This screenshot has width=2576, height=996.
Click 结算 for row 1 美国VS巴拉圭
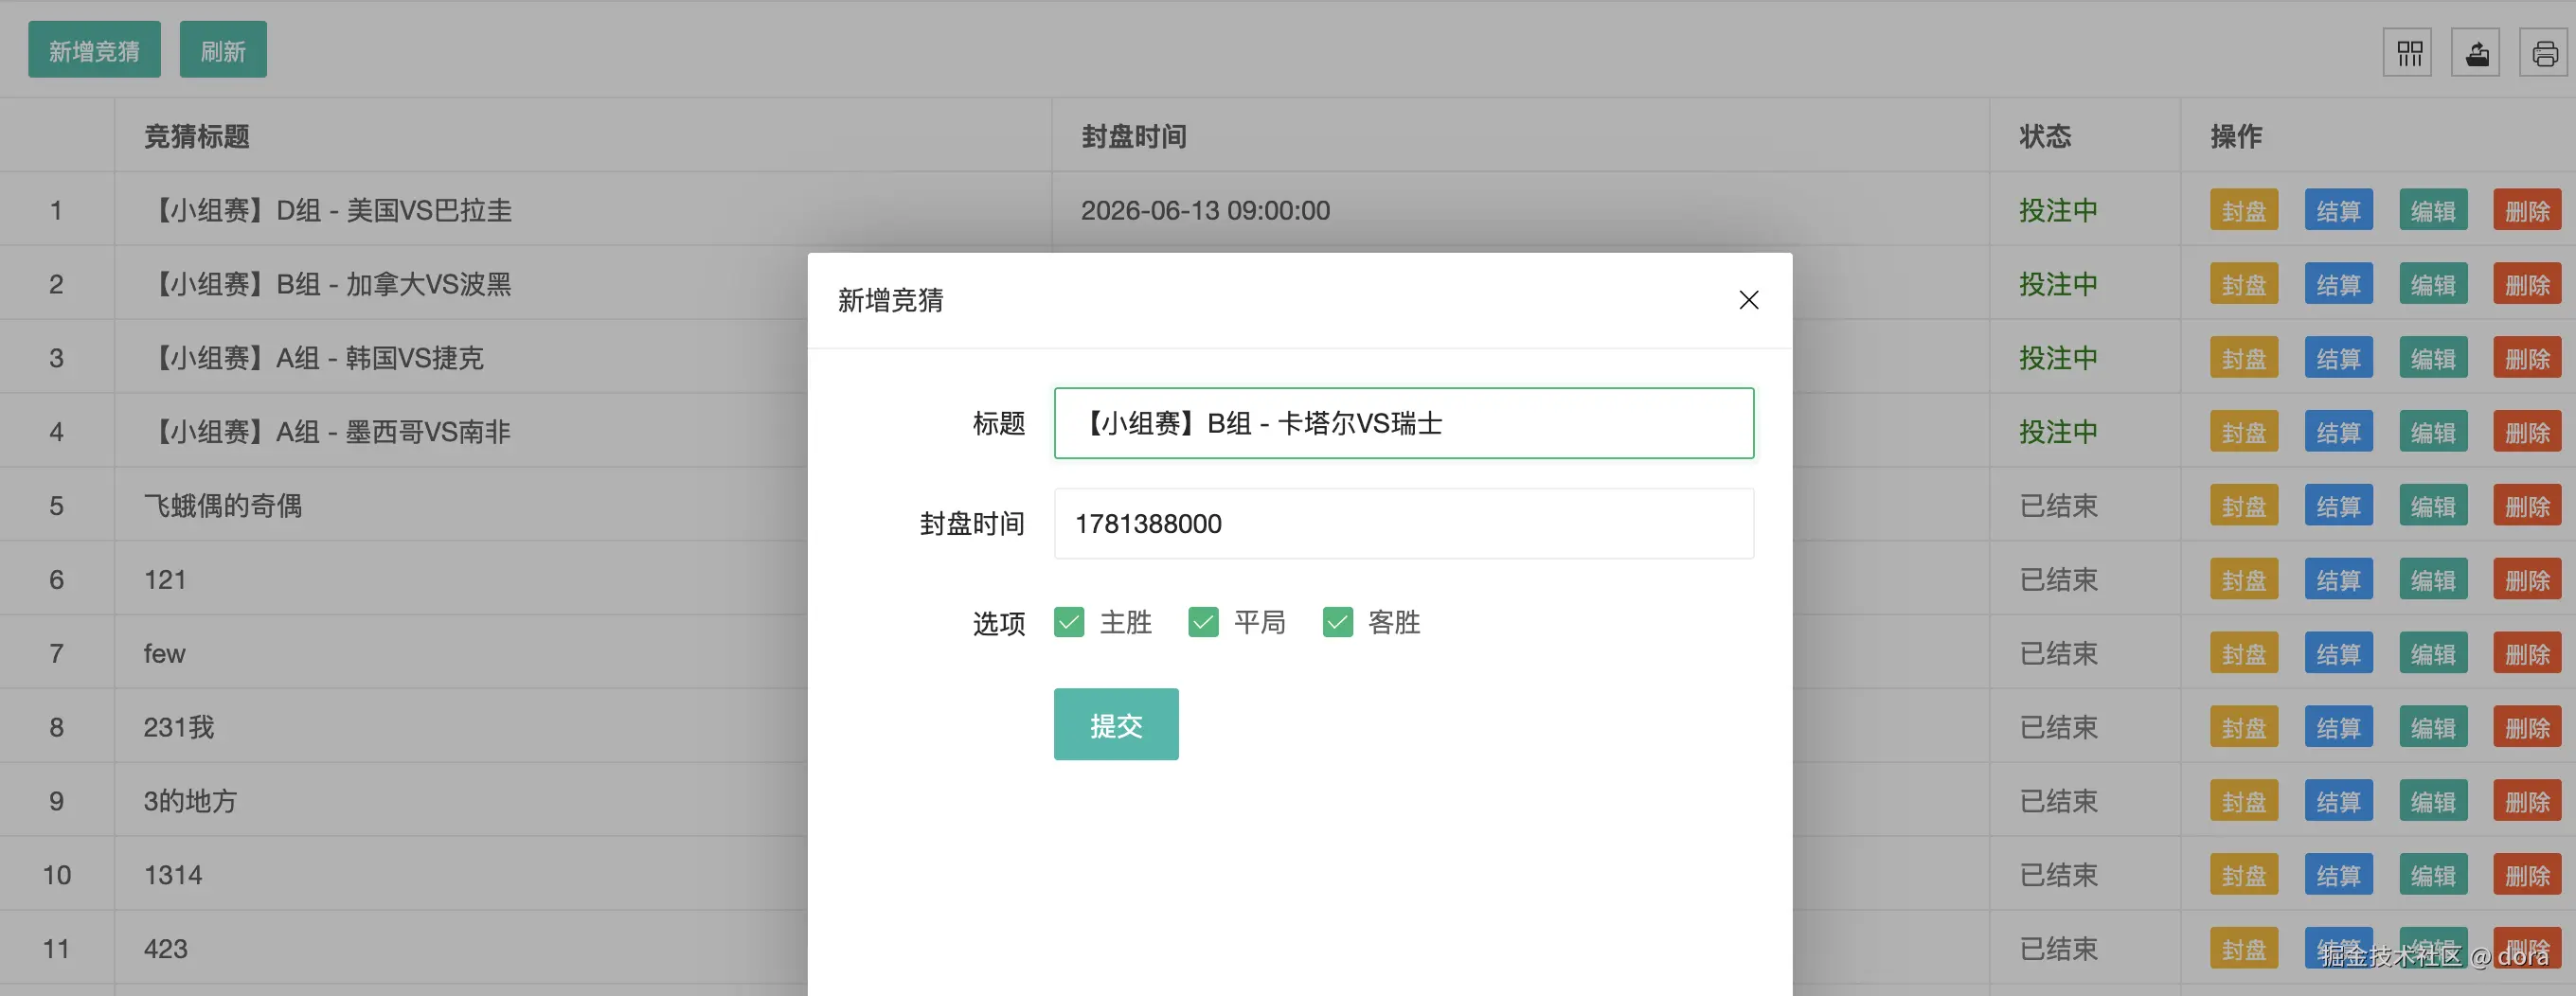point(2339,210)
